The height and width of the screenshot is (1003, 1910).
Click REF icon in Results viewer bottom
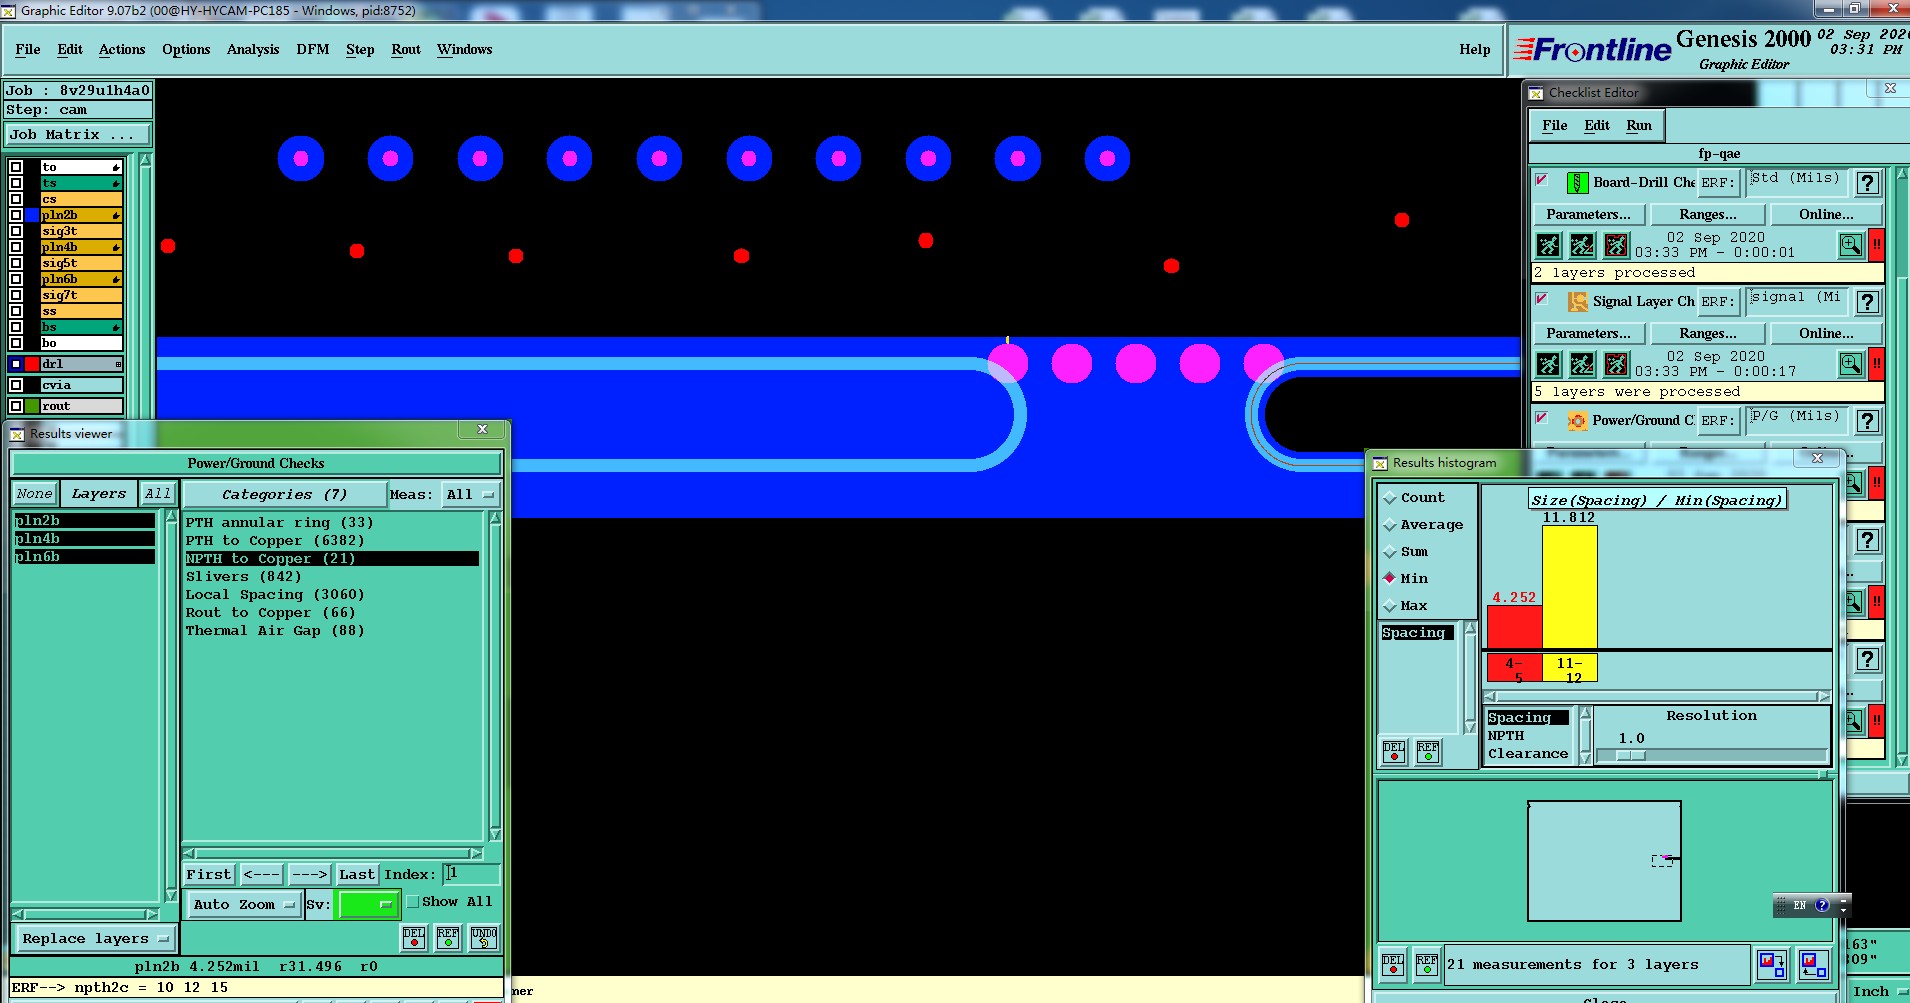coord(448,937)
